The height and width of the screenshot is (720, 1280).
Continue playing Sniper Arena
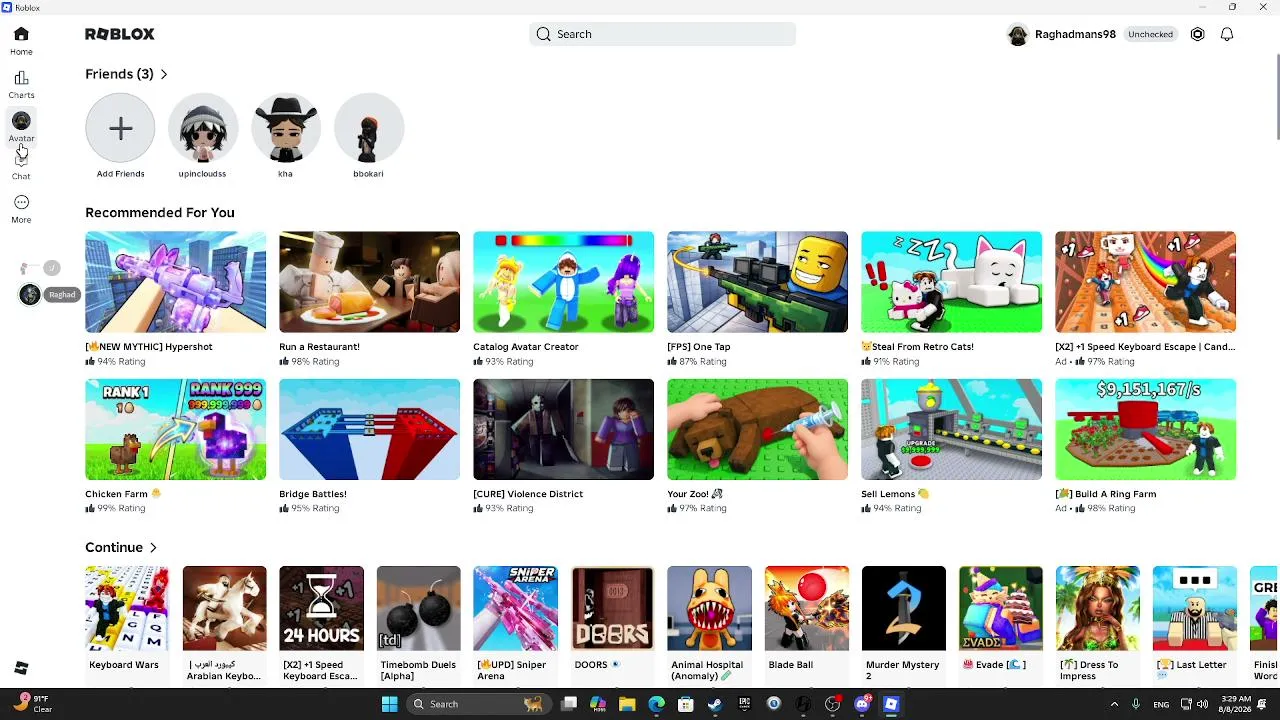coord(515,608)
